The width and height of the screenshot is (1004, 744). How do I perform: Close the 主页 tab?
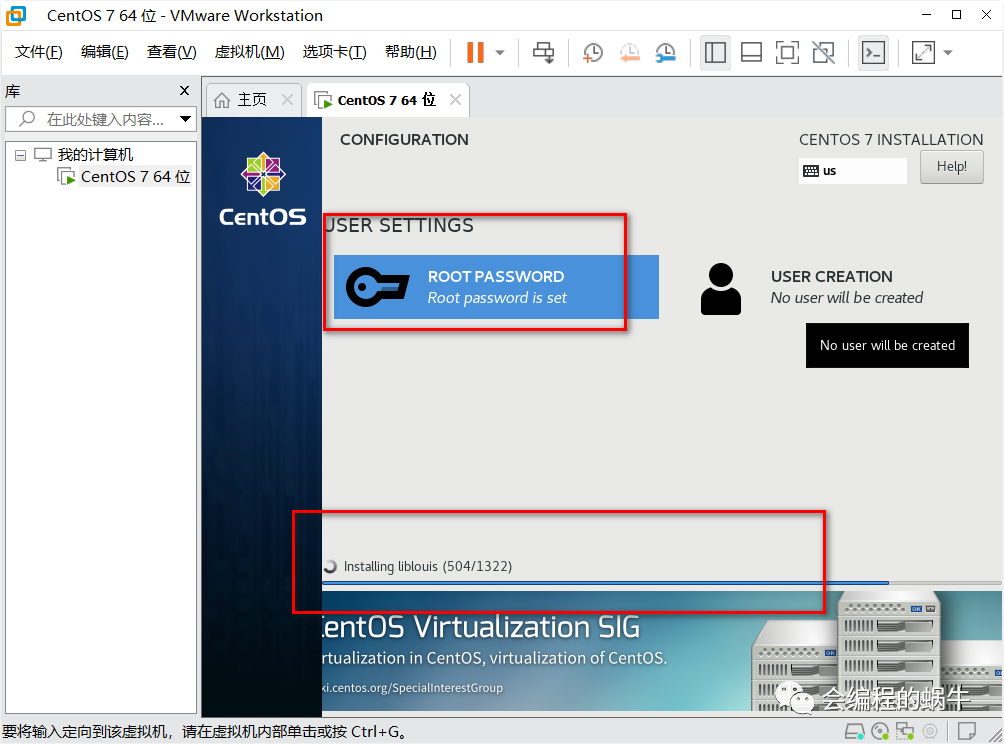pos(287,100)
